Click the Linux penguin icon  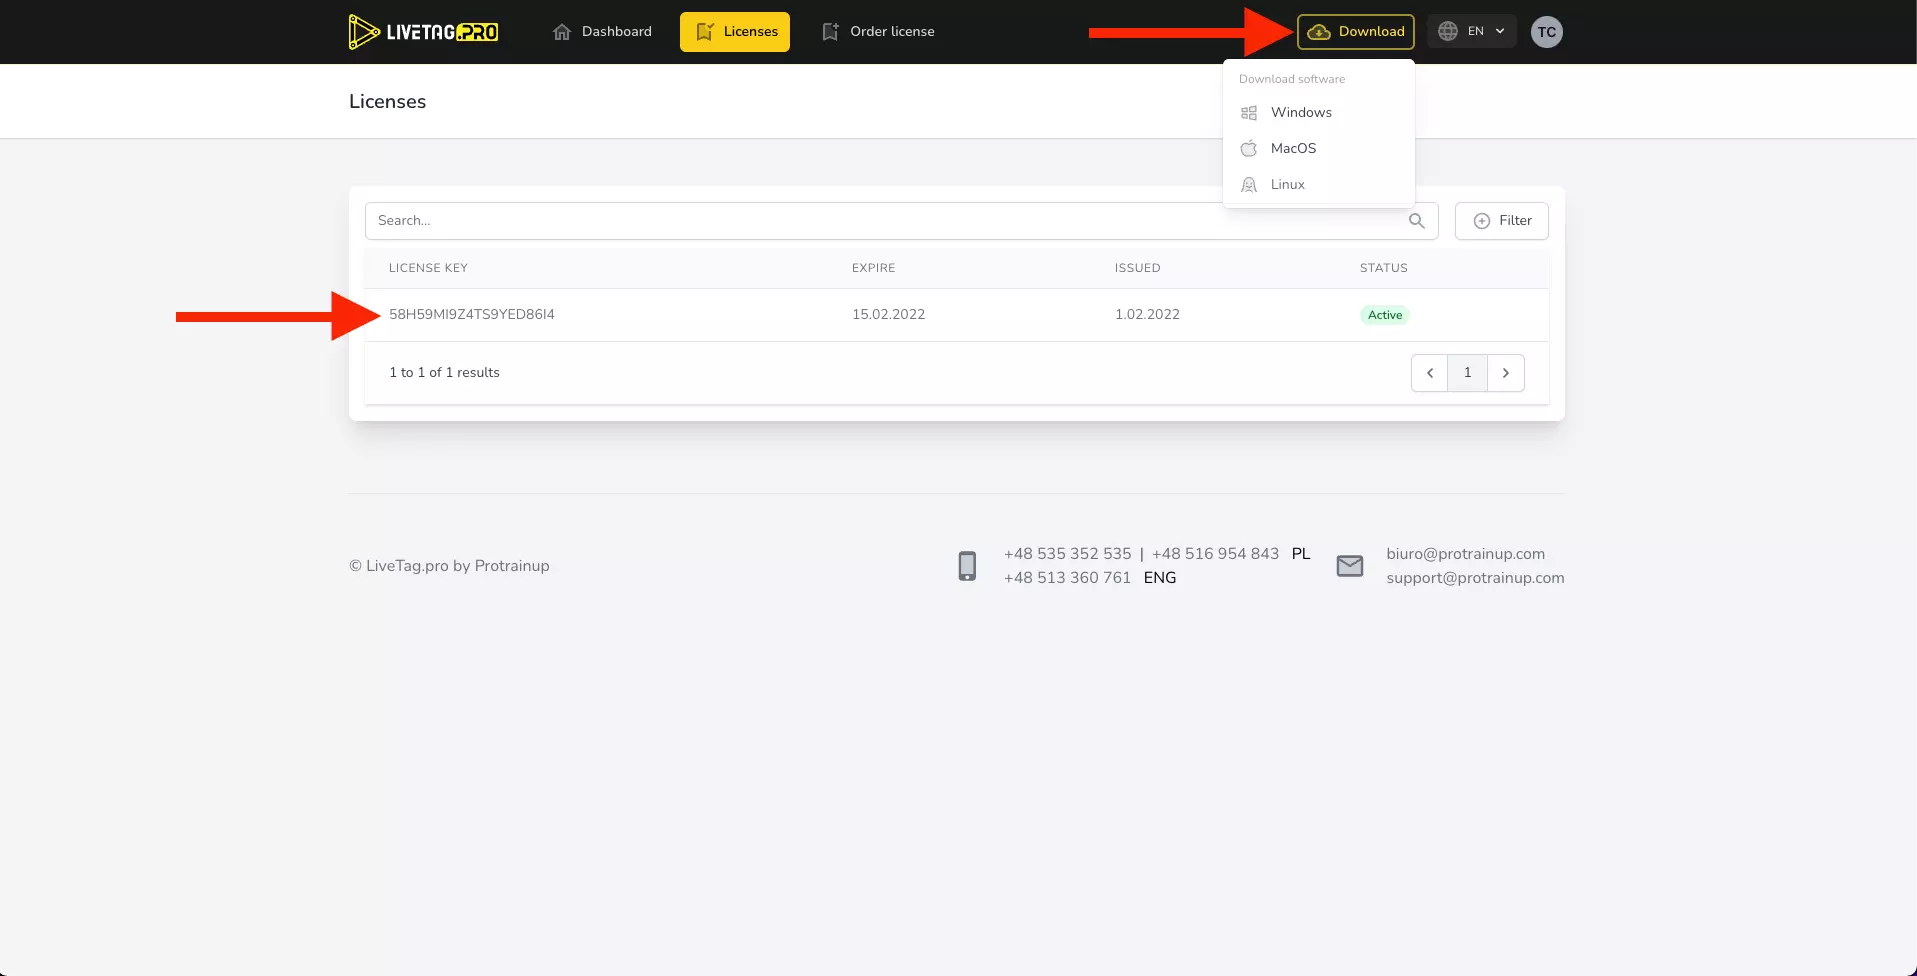(x=1249, y=185)
